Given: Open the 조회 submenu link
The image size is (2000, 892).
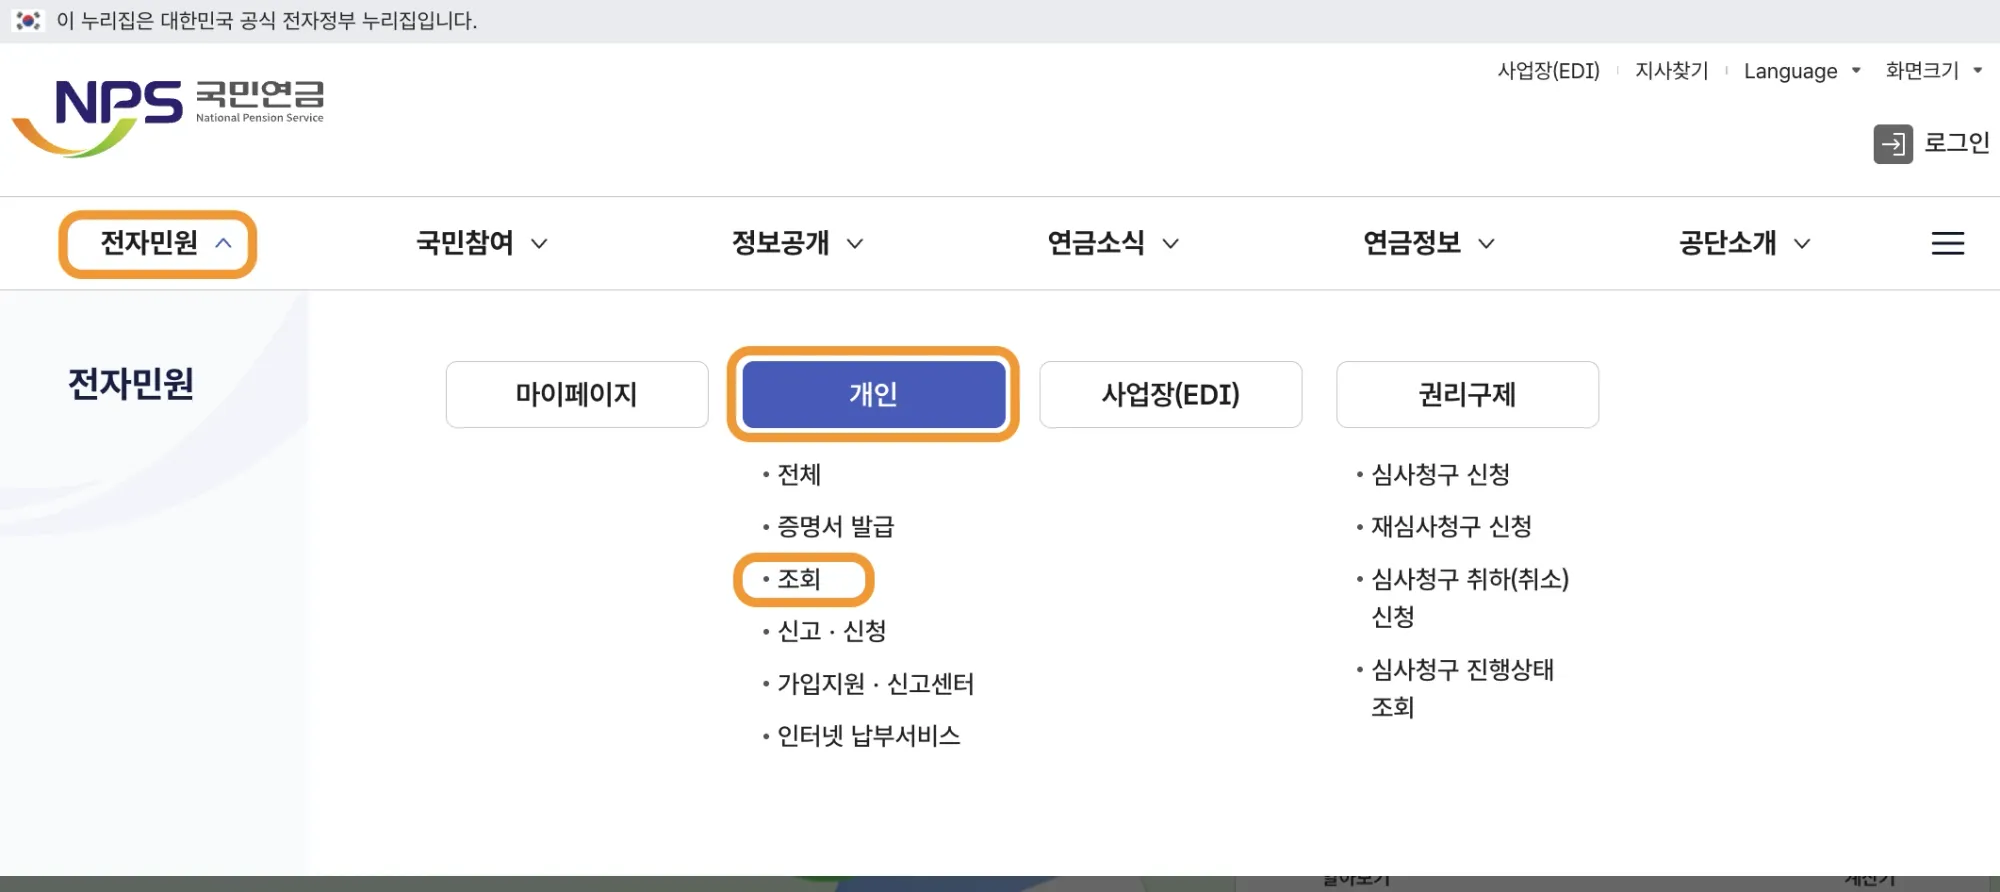Looking at the screenshot, I should tap(799, 579).
